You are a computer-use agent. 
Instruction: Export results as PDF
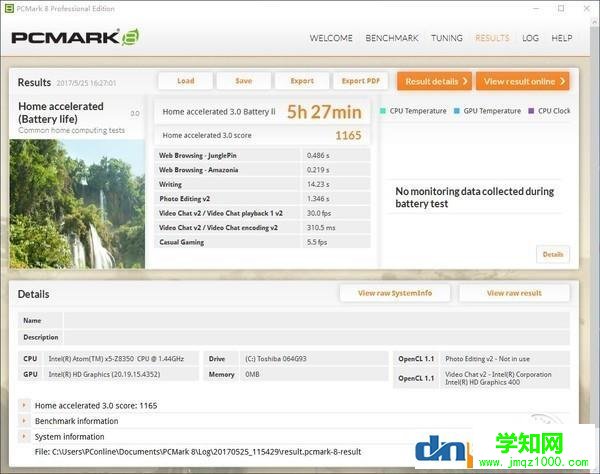360,81
